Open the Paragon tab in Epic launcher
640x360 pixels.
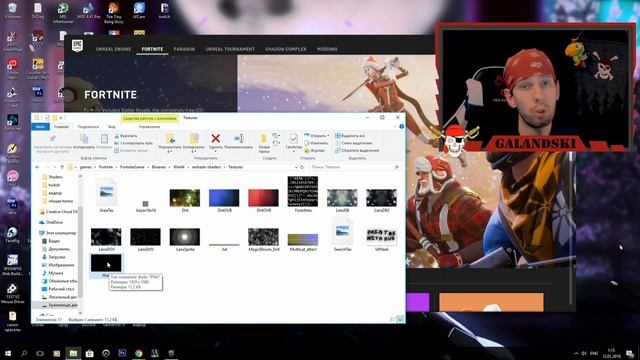[184, 49]
